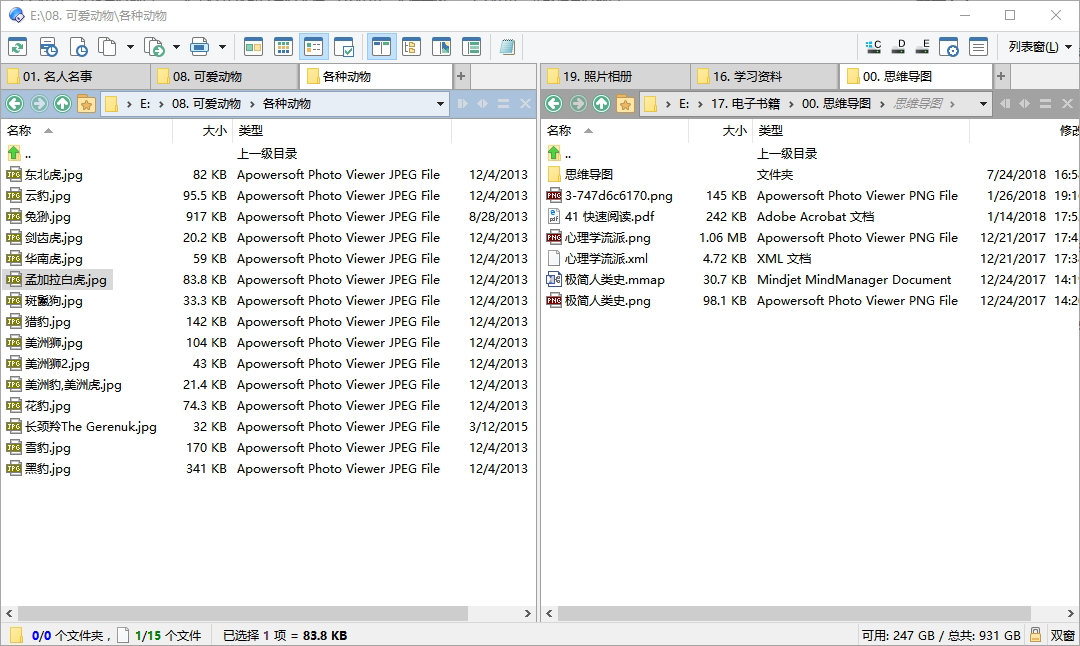
Task: Open the settings window via the gear toolbar icon
Action: point(949,46)
